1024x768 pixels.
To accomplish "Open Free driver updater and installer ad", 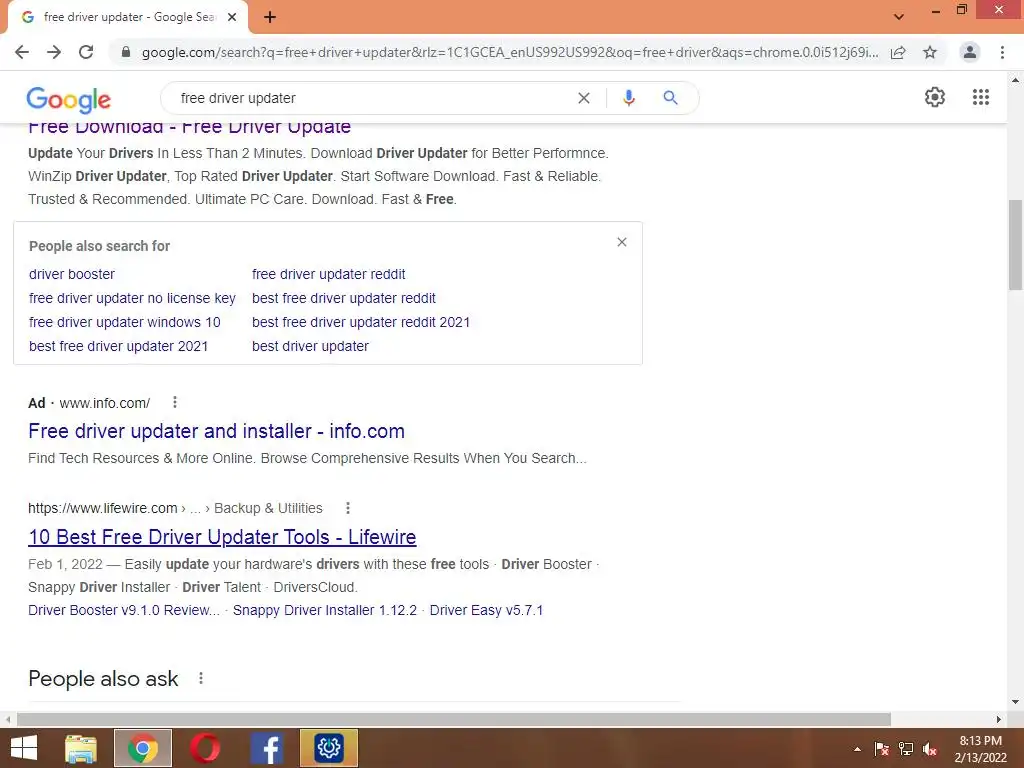I will point(216,431).
